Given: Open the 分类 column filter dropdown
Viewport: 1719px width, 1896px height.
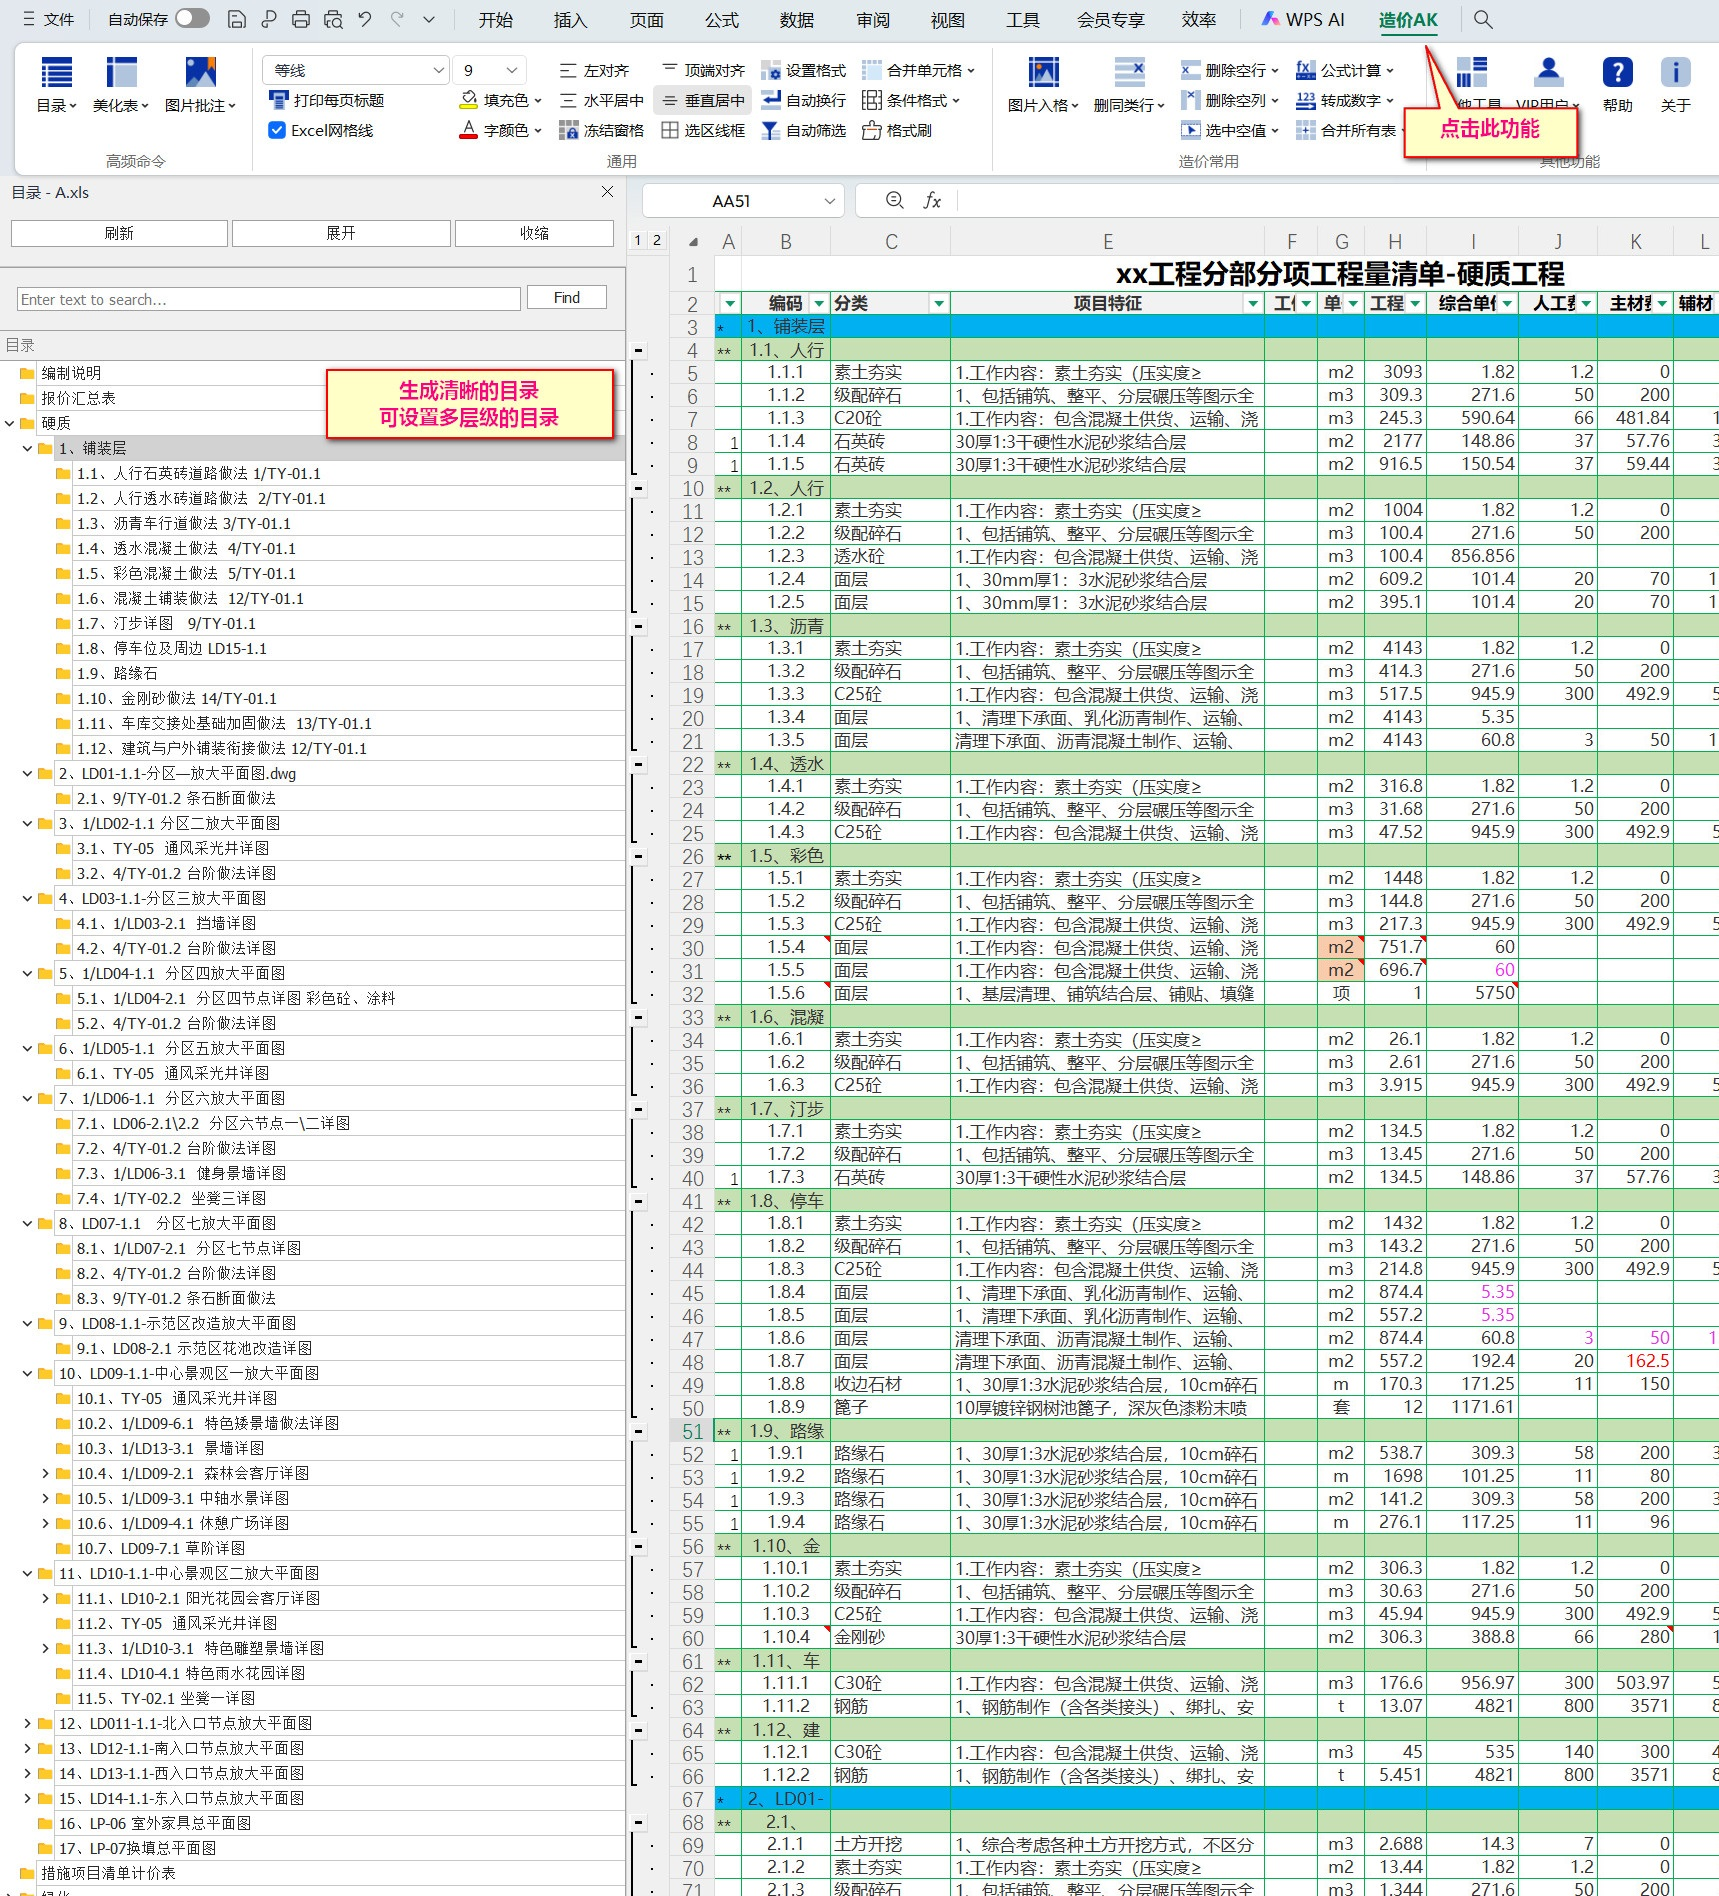Looking at the screenshot, I should pos(938,304).
